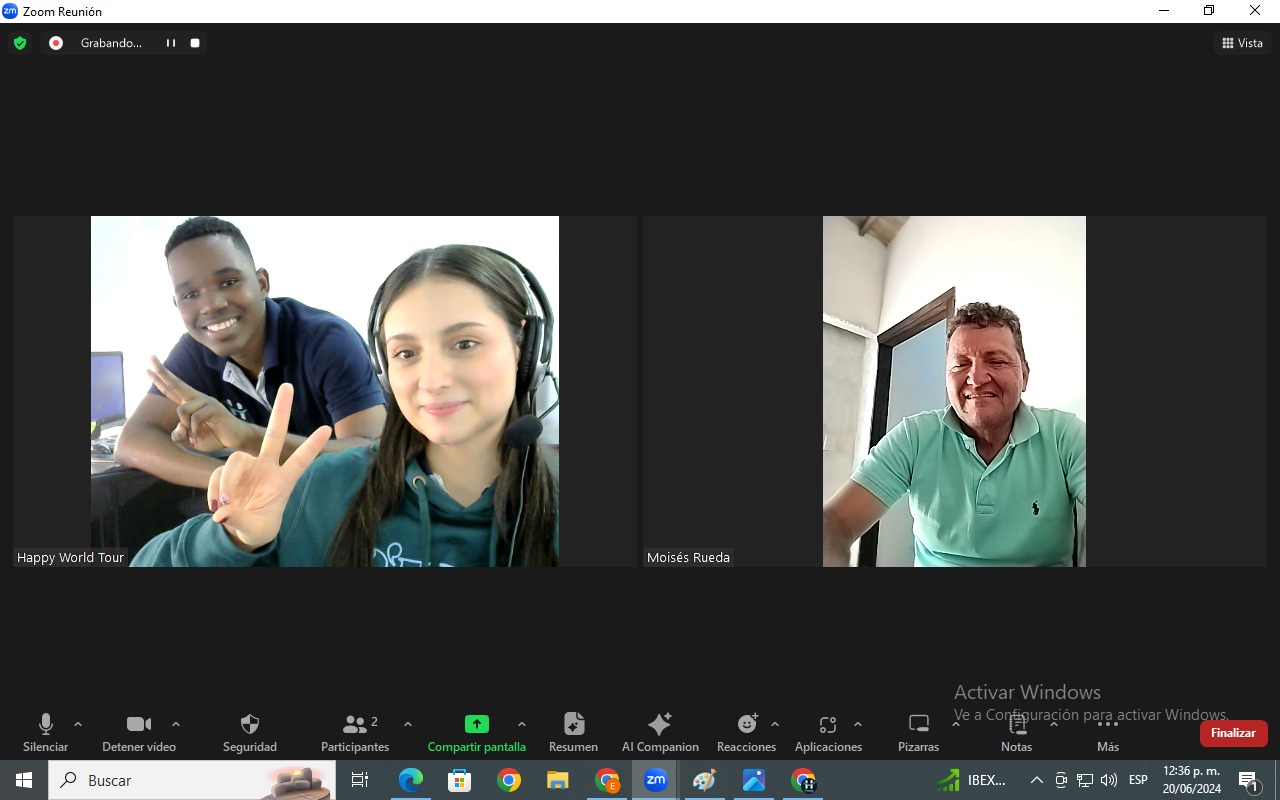Switch the ESP input language

[x=1138, y=780]
